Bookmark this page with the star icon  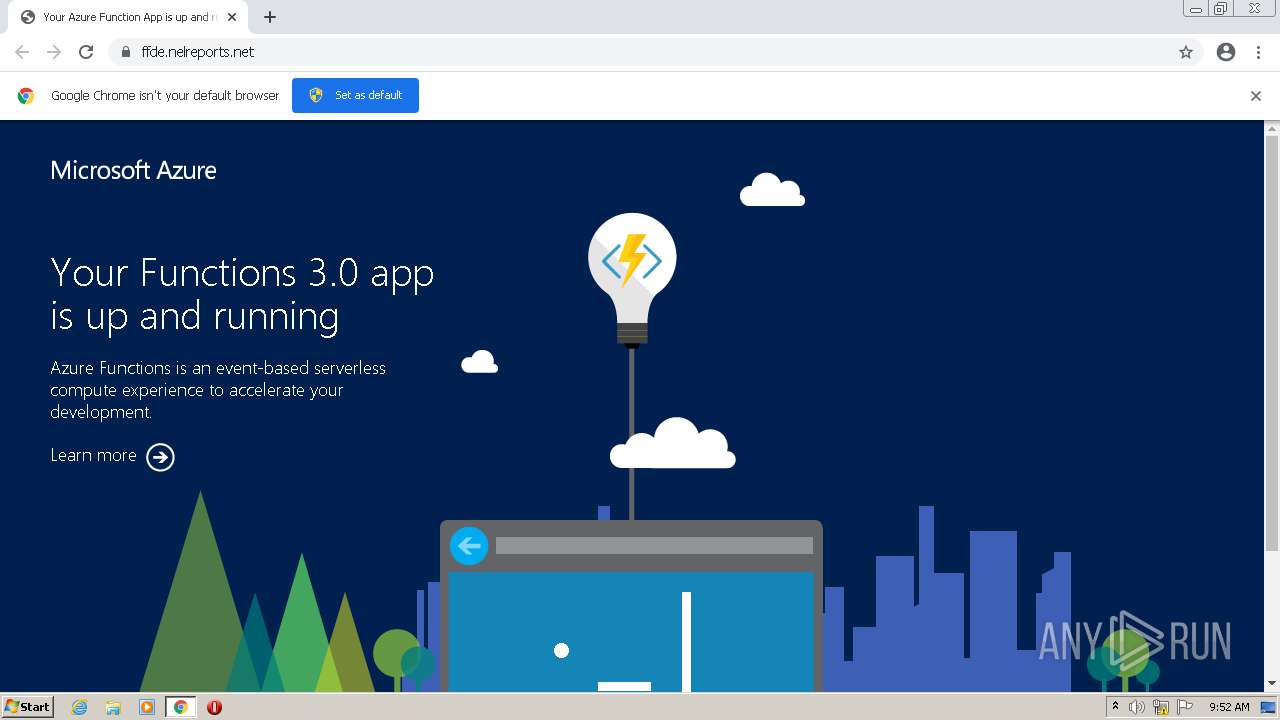[x=1186, y=52]
